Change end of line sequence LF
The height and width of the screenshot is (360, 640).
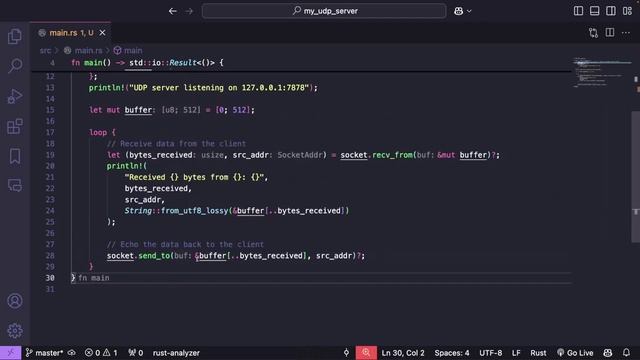pyautogui.click(x=516, y=353)
